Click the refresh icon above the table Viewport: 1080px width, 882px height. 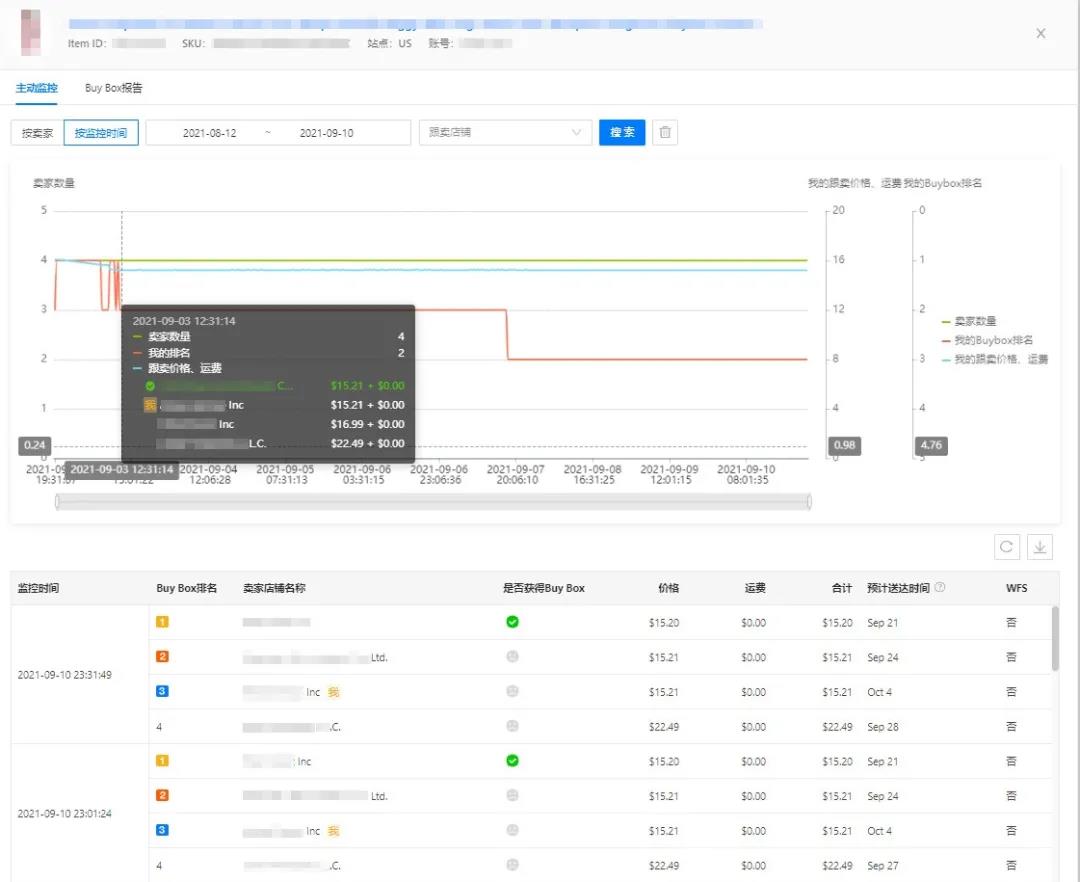click(1007, 547)
